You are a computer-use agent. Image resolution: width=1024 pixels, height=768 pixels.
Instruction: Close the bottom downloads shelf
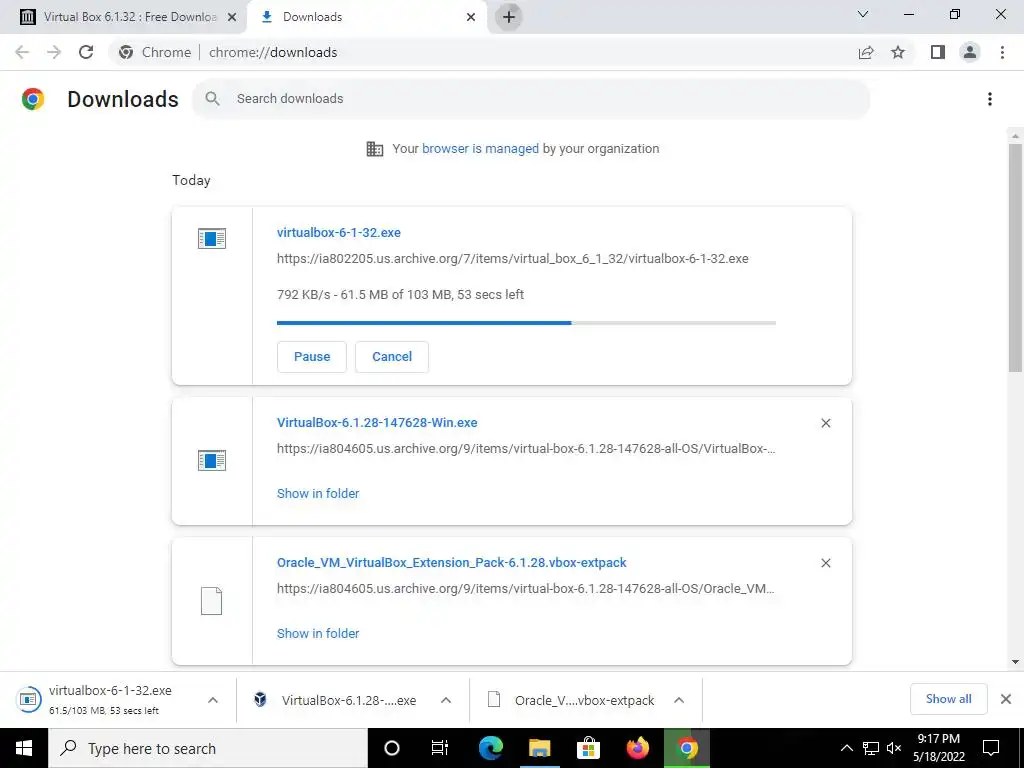click(1006, 699)
